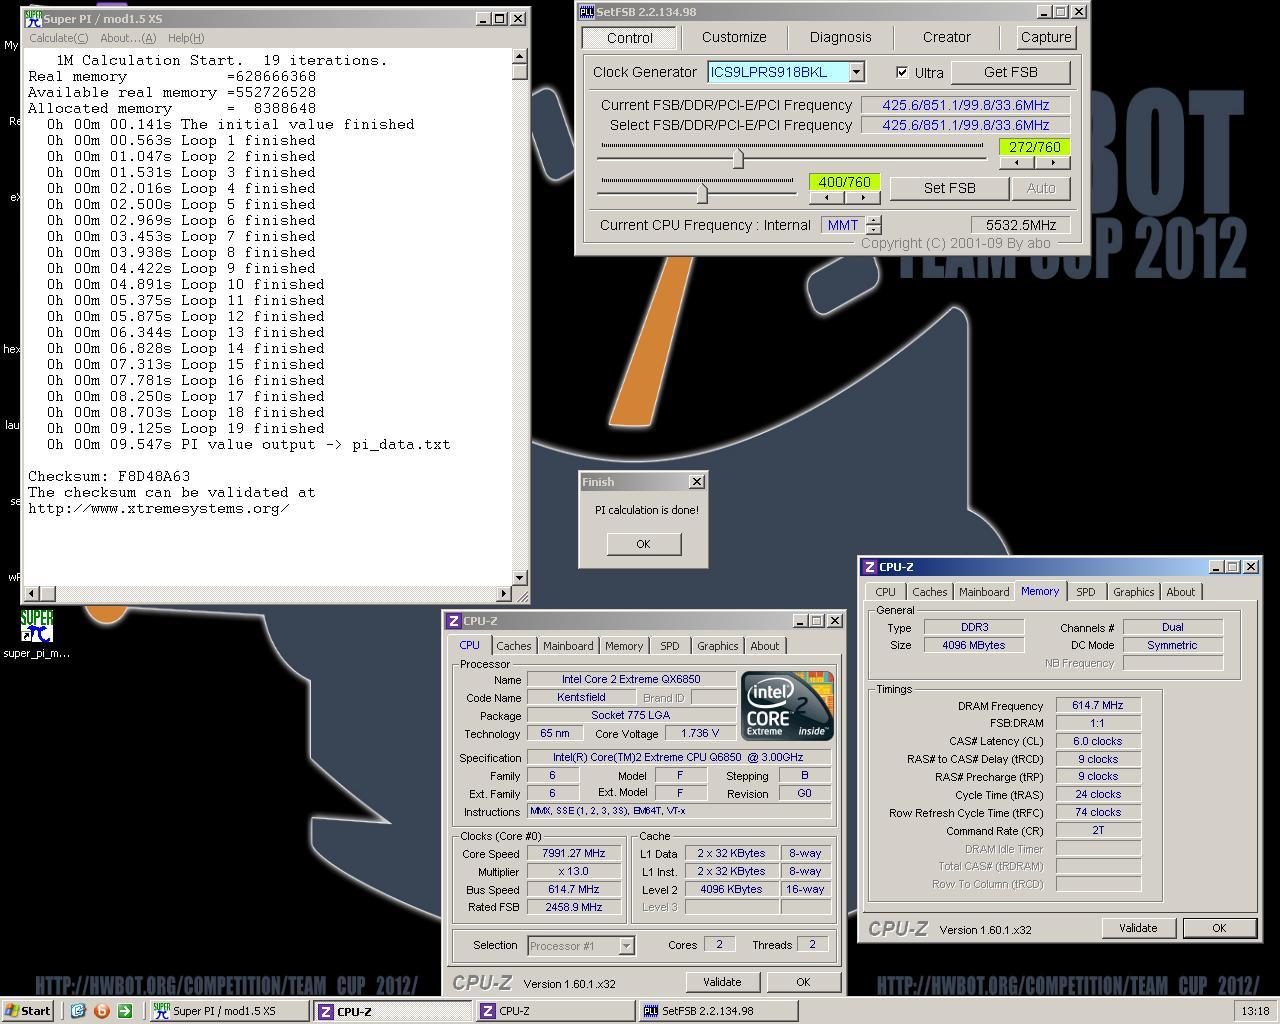
Task: Click the CPU-Z memory window title bar icon
Action: click(x=870, y=567)
